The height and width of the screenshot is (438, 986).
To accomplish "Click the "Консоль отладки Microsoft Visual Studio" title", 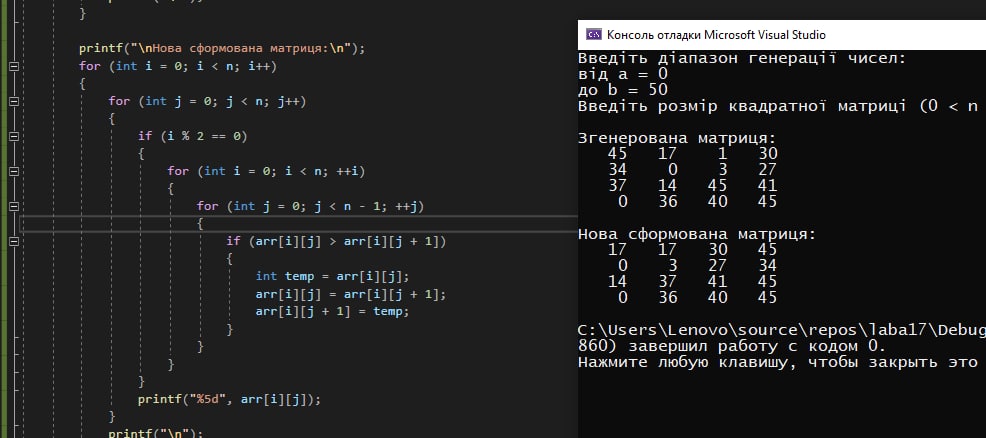I will click(716, 35).
